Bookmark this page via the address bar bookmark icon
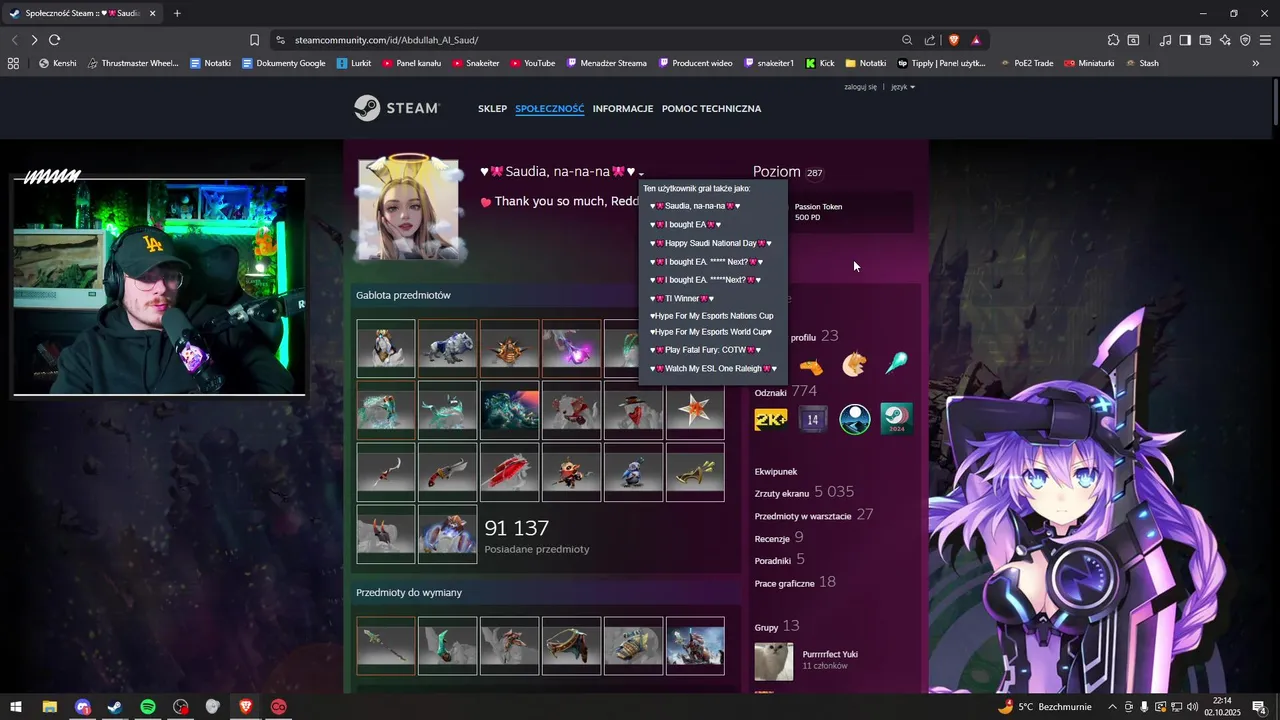 pos(254,40)
